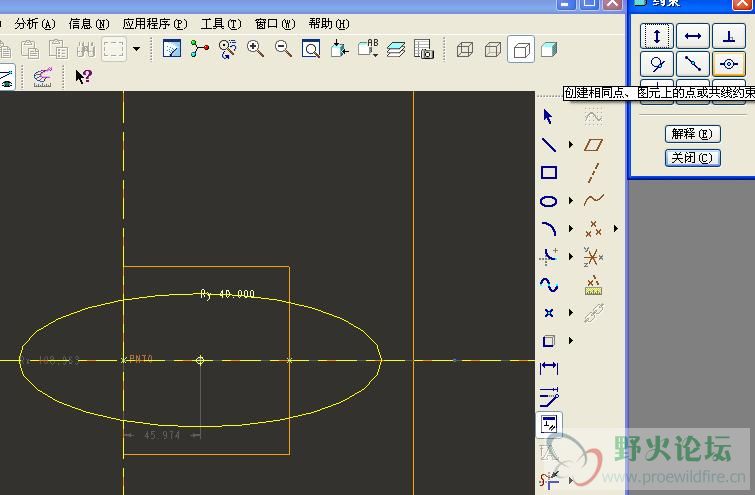The height and width of the screenshot is (495, 755).
Task: Open the 窗口(W) menu
Action: click(274, 24)
